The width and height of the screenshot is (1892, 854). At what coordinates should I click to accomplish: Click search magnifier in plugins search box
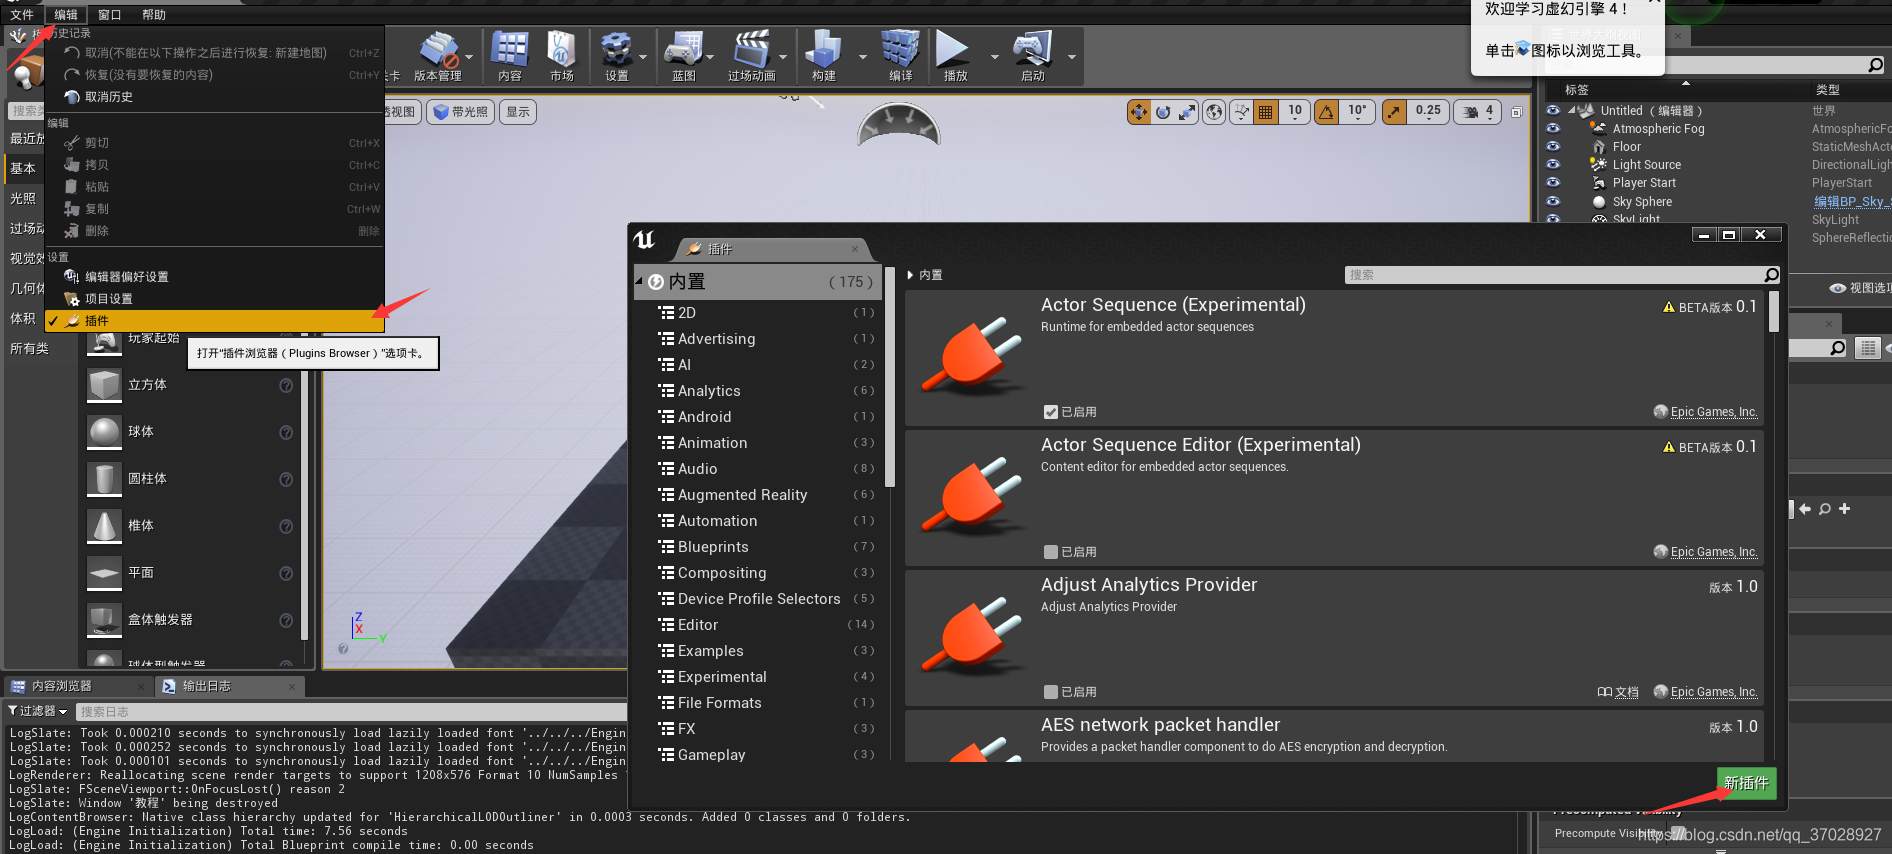click(x=1771, y=275)
